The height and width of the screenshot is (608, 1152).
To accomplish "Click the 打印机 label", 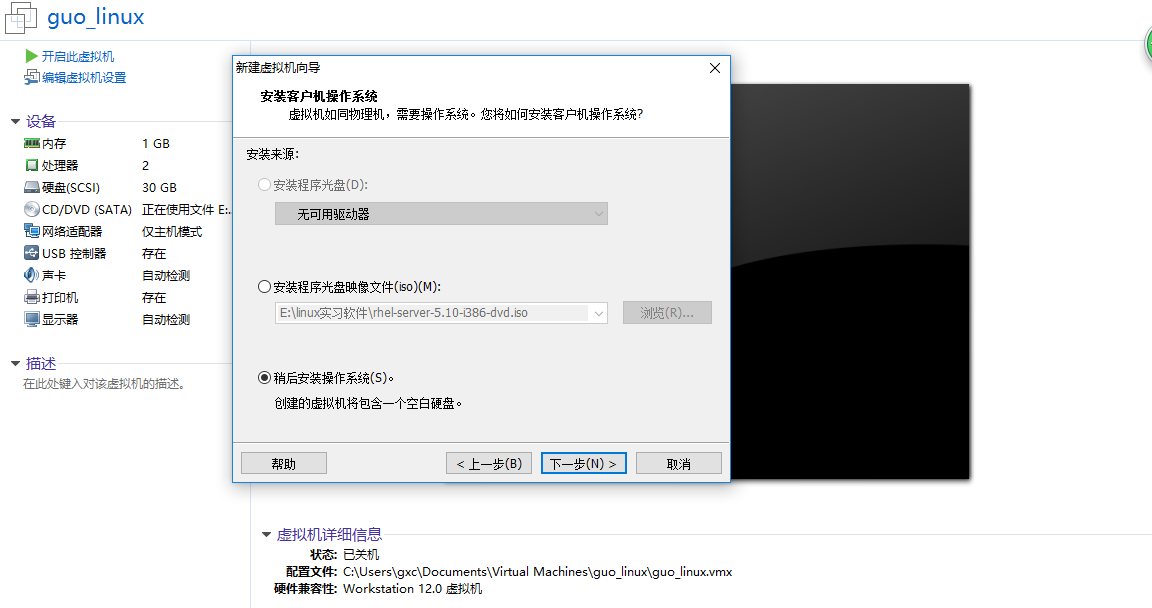I will (x=60, y=298).
